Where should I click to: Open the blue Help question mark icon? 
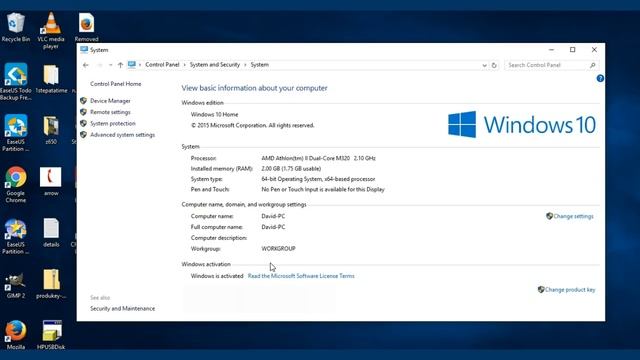point(600,78)
